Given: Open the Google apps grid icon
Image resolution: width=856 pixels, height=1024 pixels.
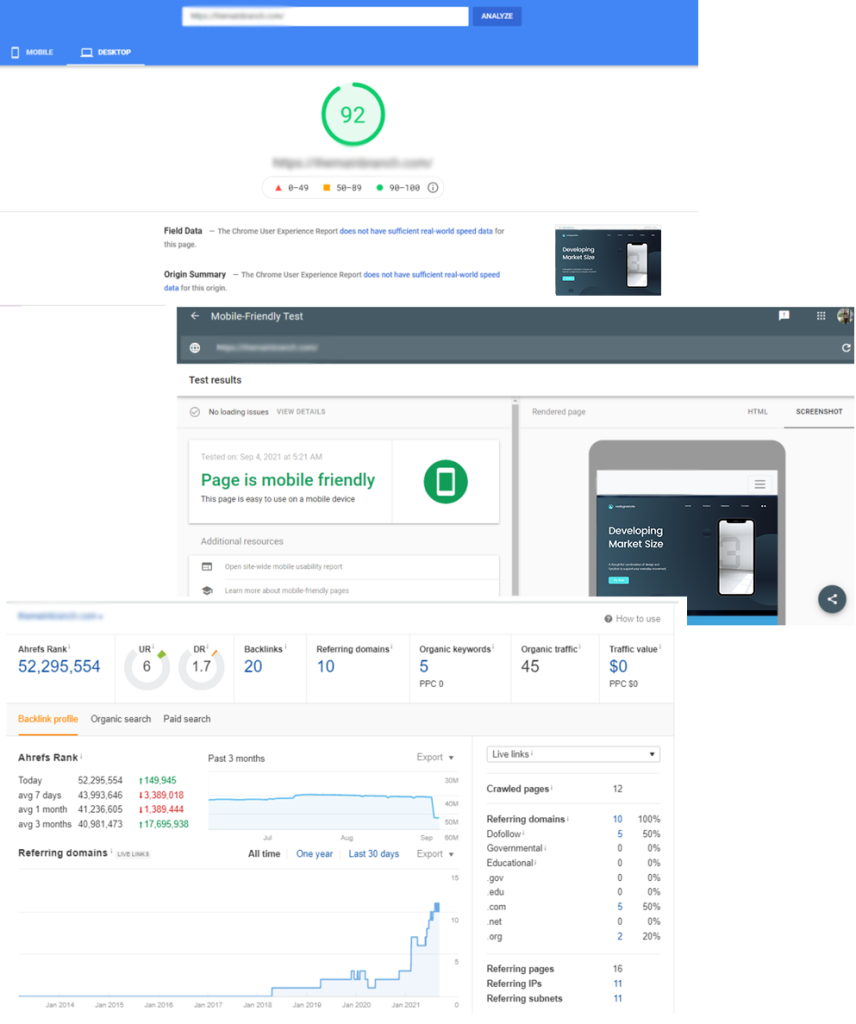Looking at the screenshot, I should (x=820, y=316).
